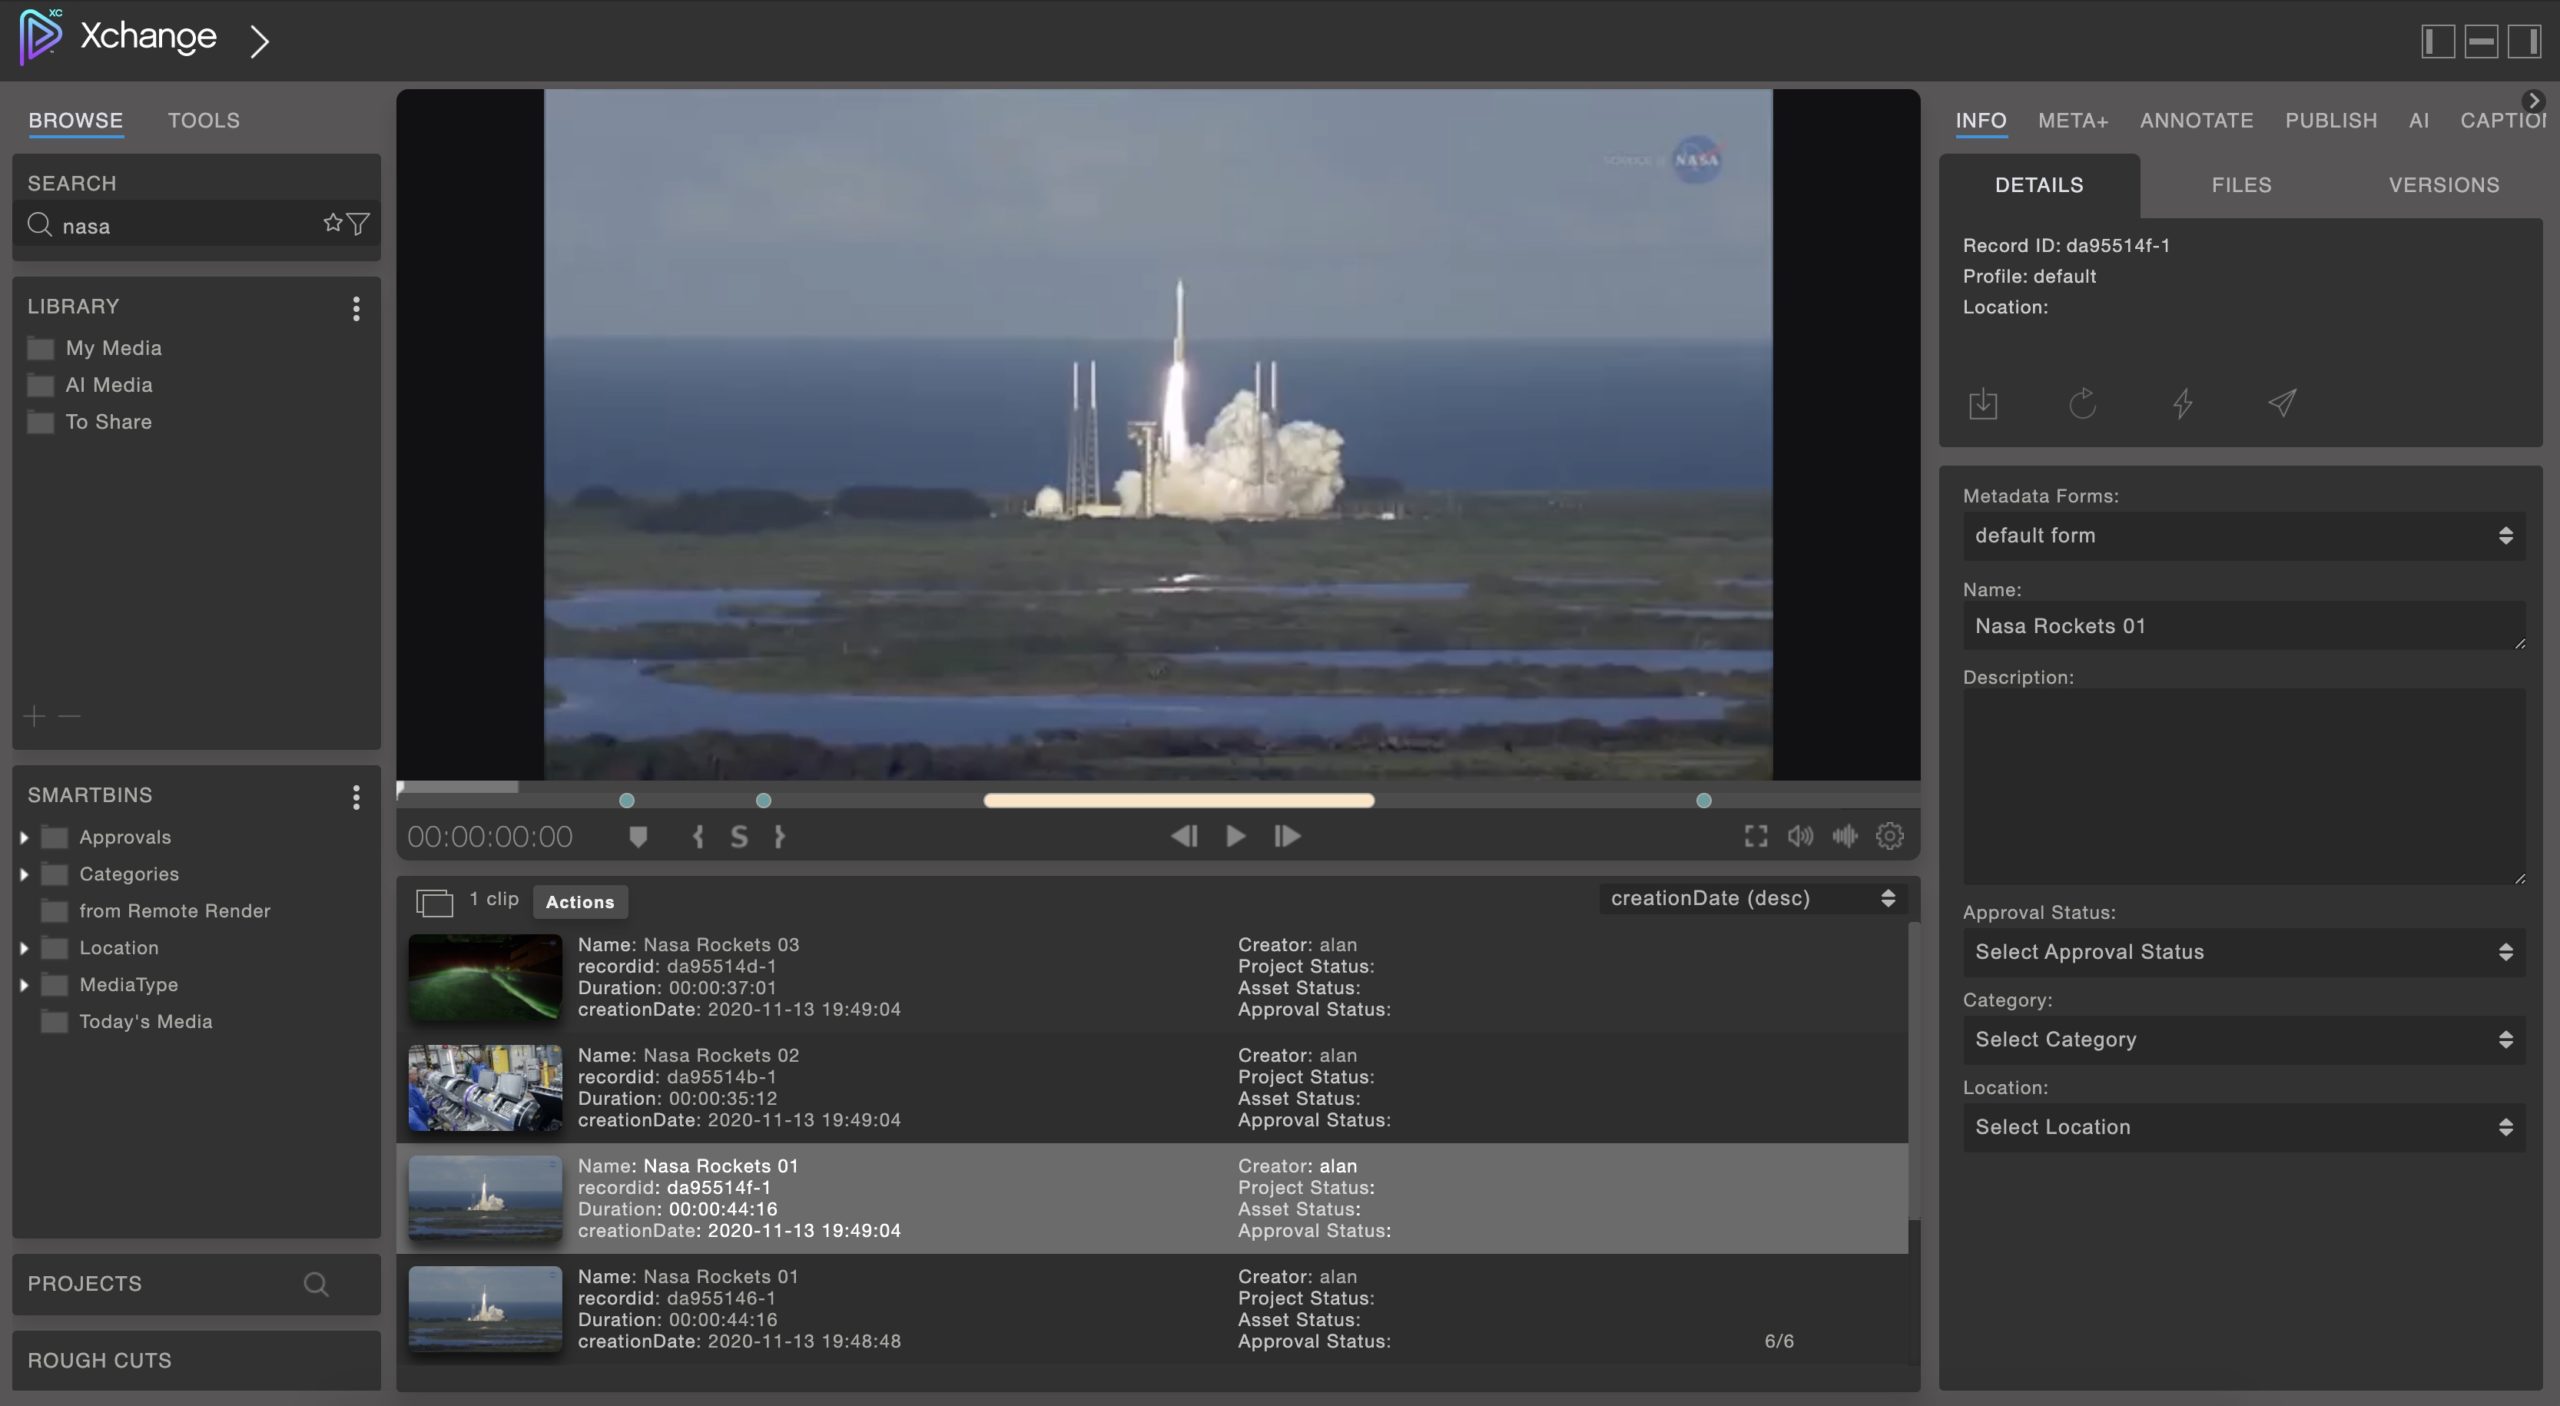Click the refresh record icon in Details panel
This screenshot has width=2560, height=1406.
pos(2082,404)
